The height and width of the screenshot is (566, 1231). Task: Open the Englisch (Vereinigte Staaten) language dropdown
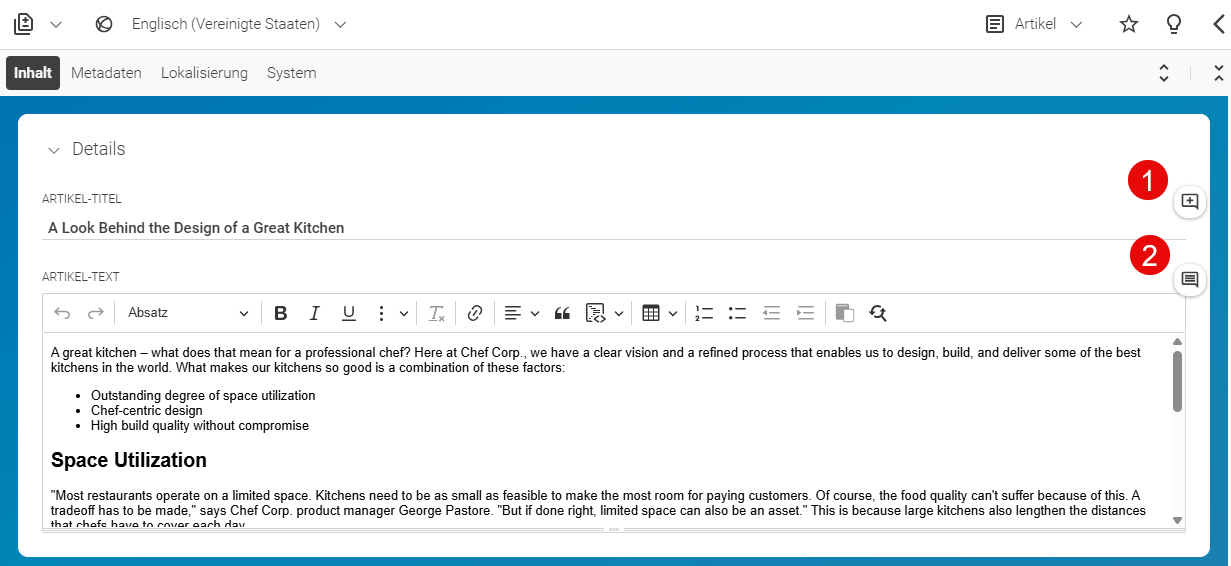click(226, 24)
